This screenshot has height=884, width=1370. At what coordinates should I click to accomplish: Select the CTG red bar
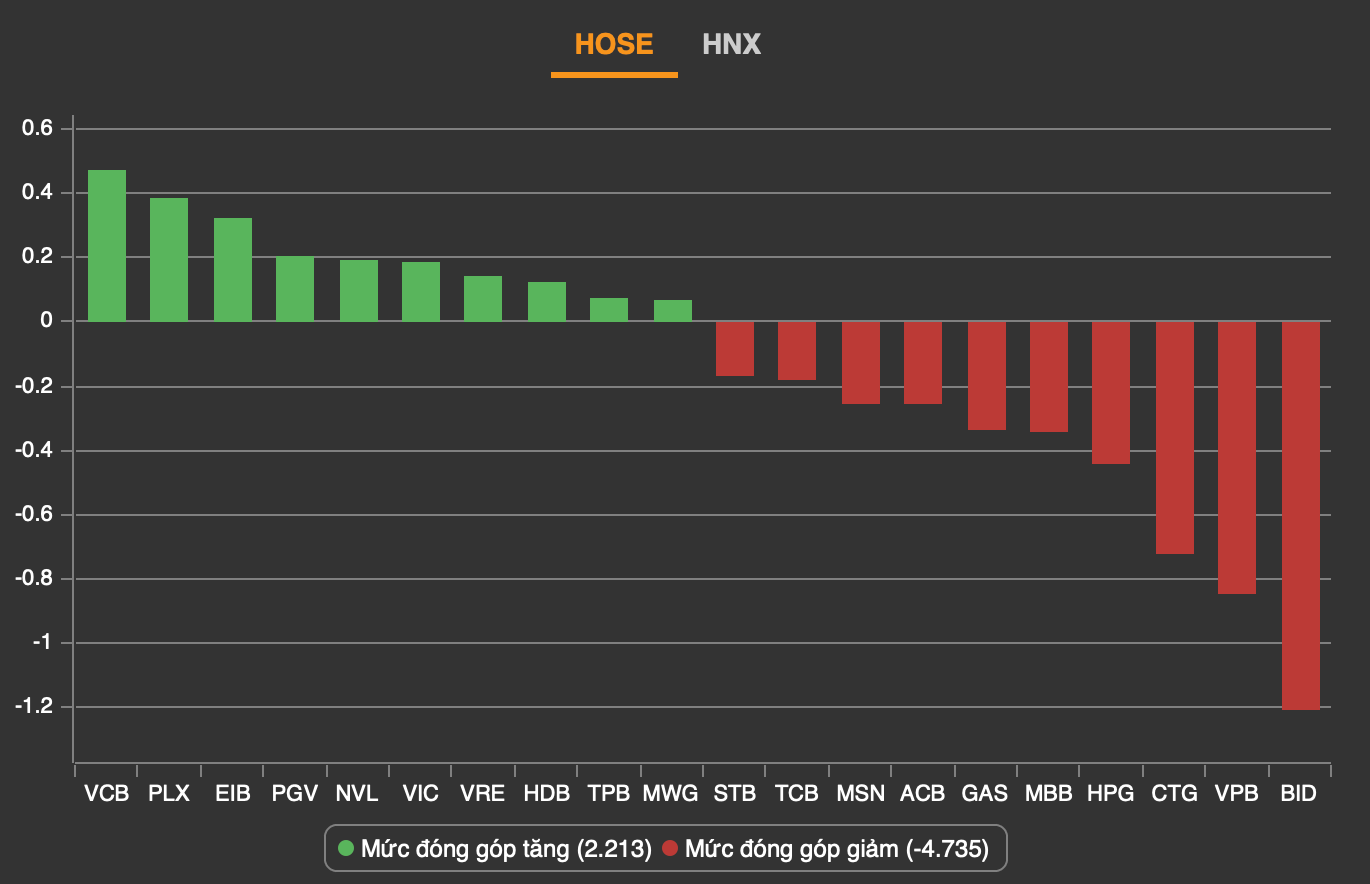(1174, 437)
